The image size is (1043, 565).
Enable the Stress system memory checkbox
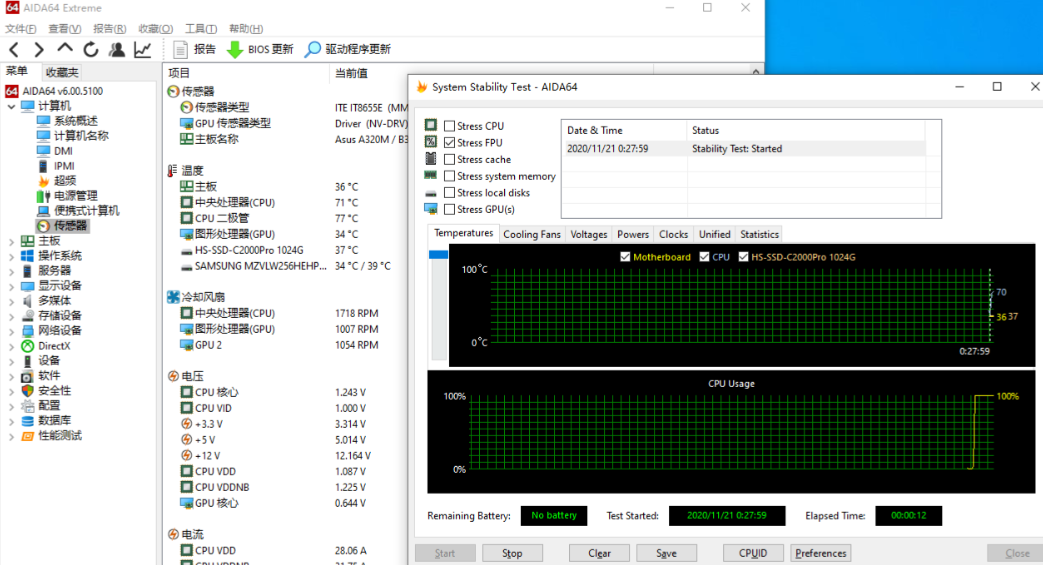[450, 176]
